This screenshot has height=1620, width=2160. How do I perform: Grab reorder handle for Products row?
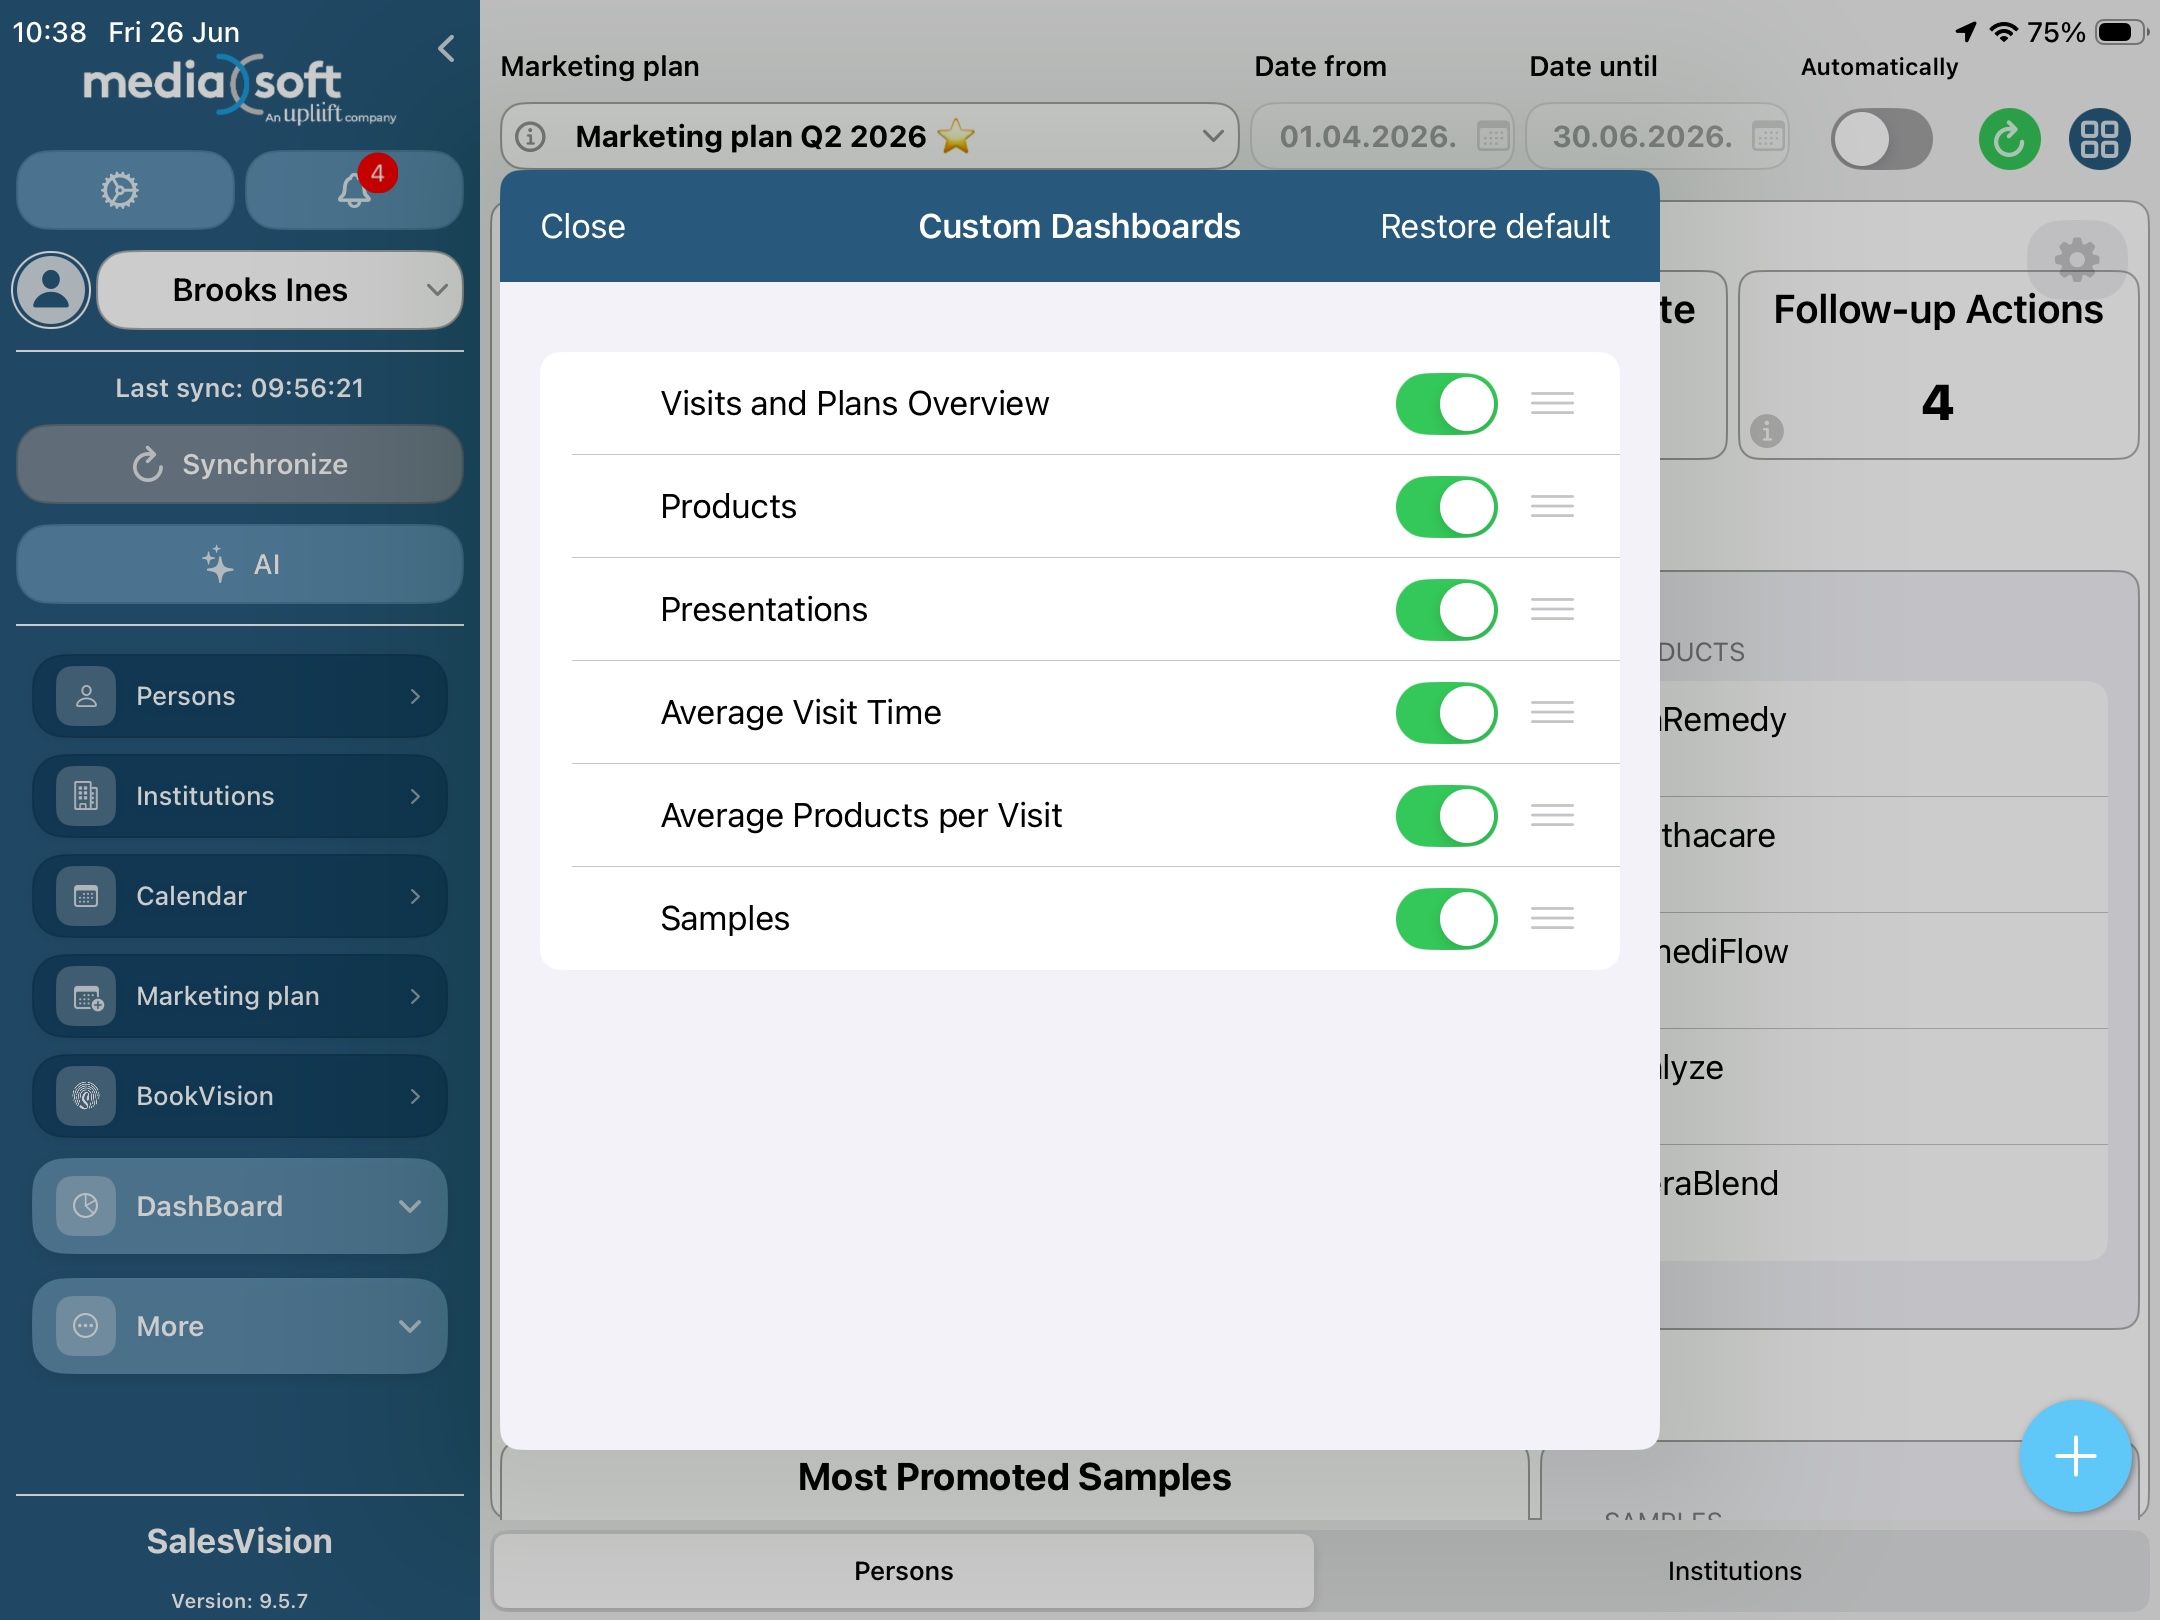pos(1552,506)
